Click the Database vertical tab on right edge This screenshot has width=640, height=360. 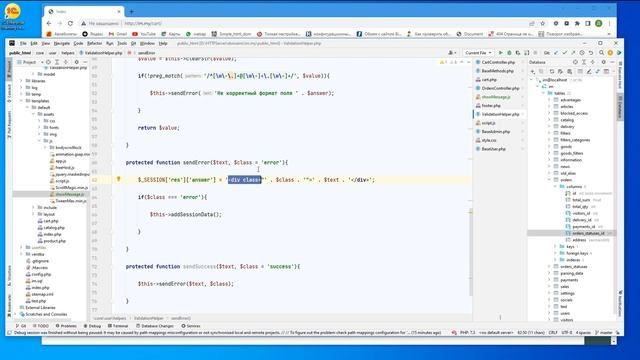point(620,108)
